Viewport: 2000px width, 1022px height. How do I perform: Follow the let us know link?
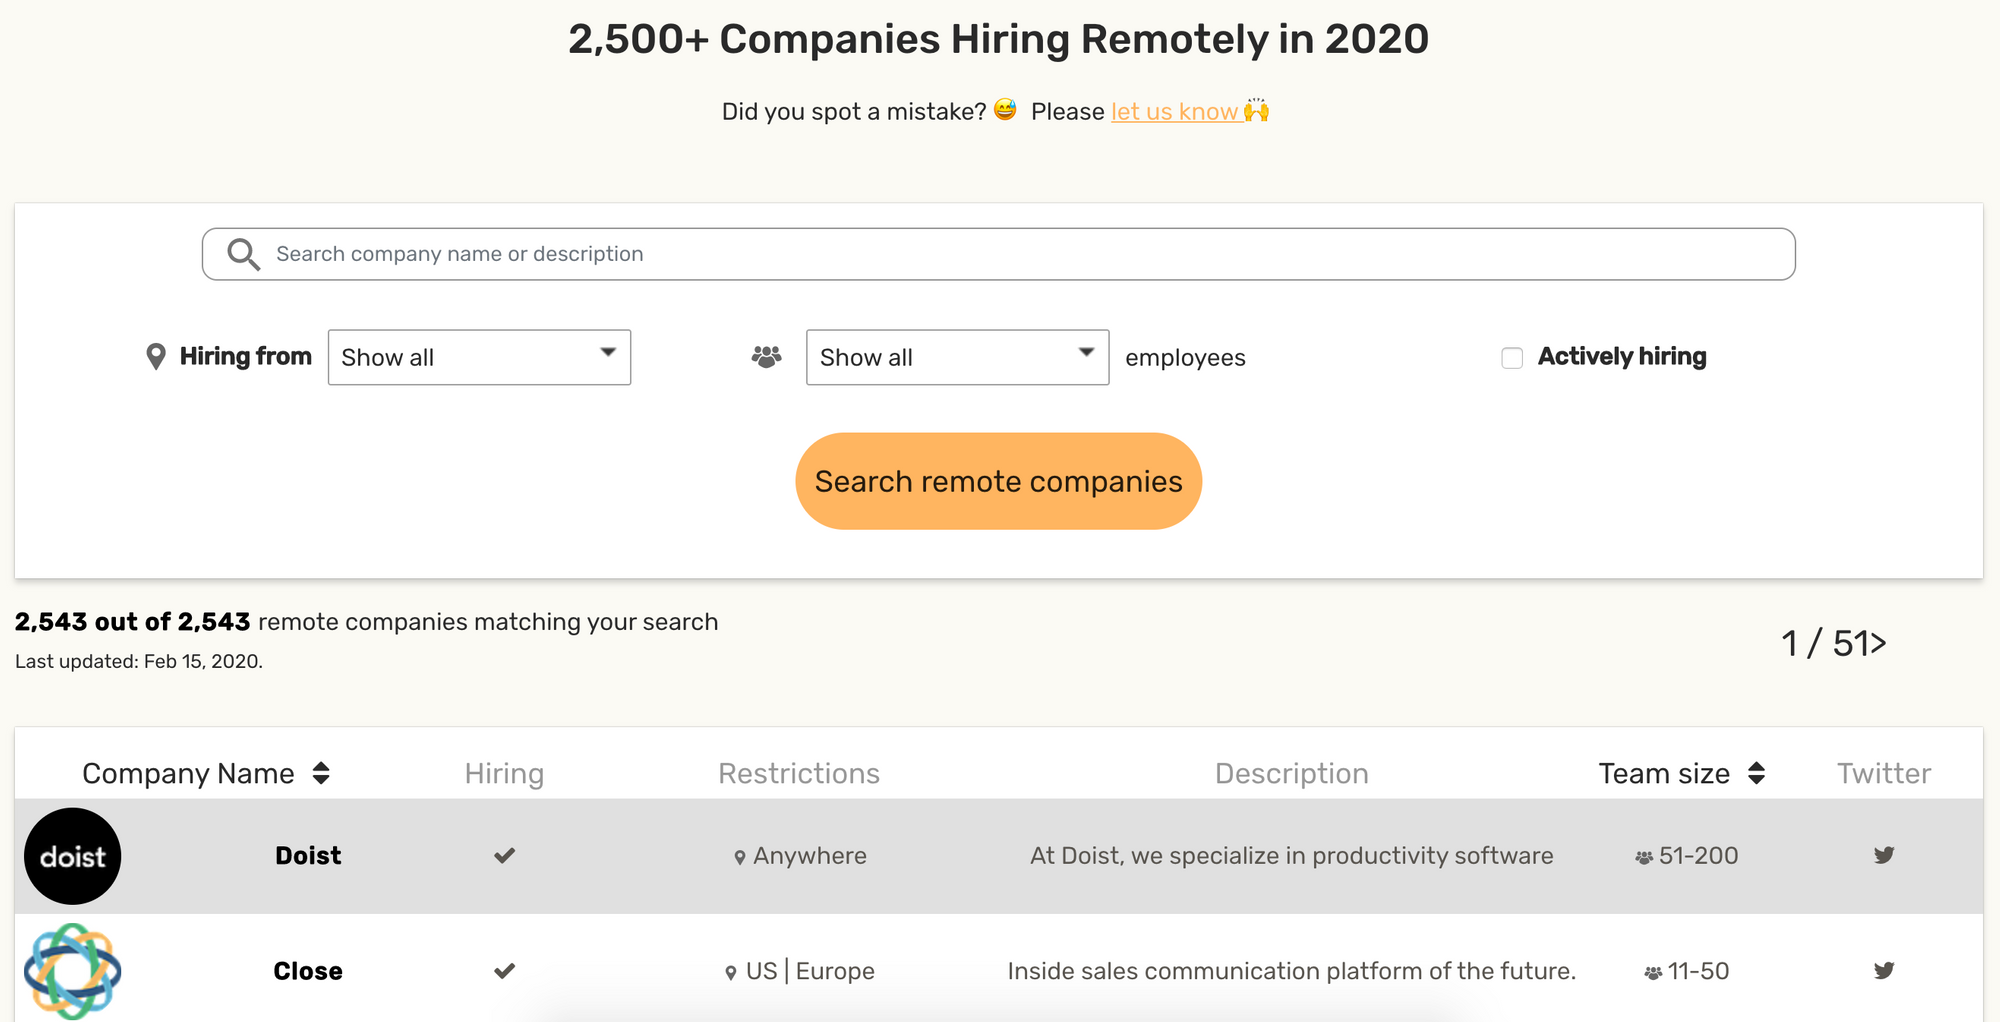pyautogui.click(x=1175, y=112)
